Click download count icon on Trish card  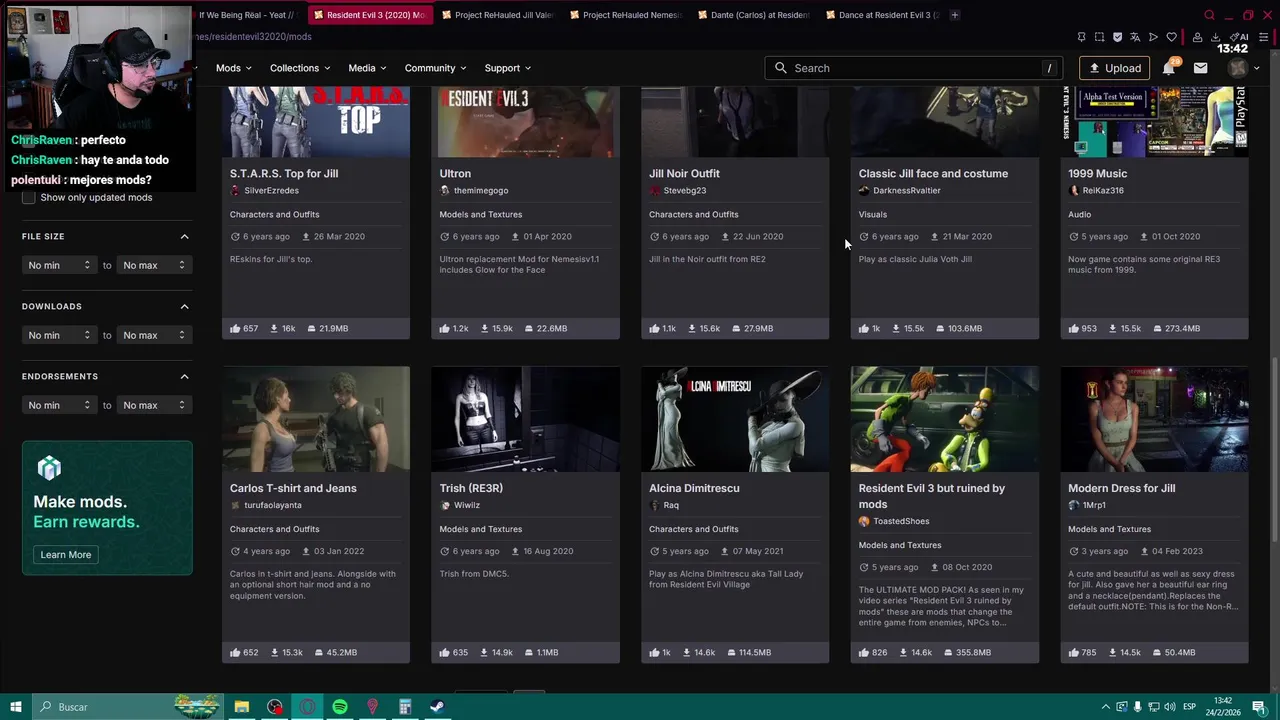[485, 652]
